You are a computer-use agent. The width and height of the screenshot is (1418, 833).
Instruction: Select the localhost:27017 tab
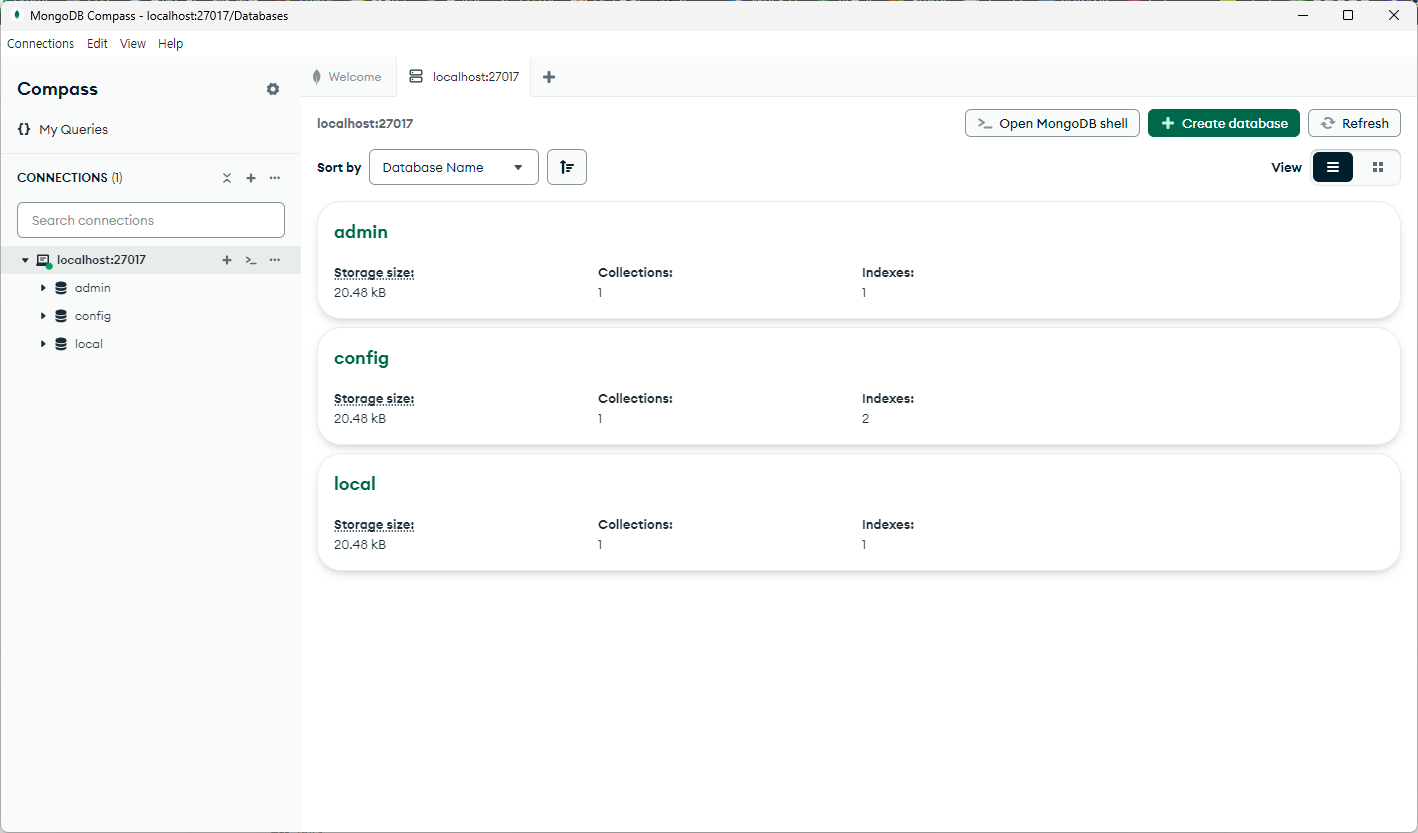click(x=464, y=77)
